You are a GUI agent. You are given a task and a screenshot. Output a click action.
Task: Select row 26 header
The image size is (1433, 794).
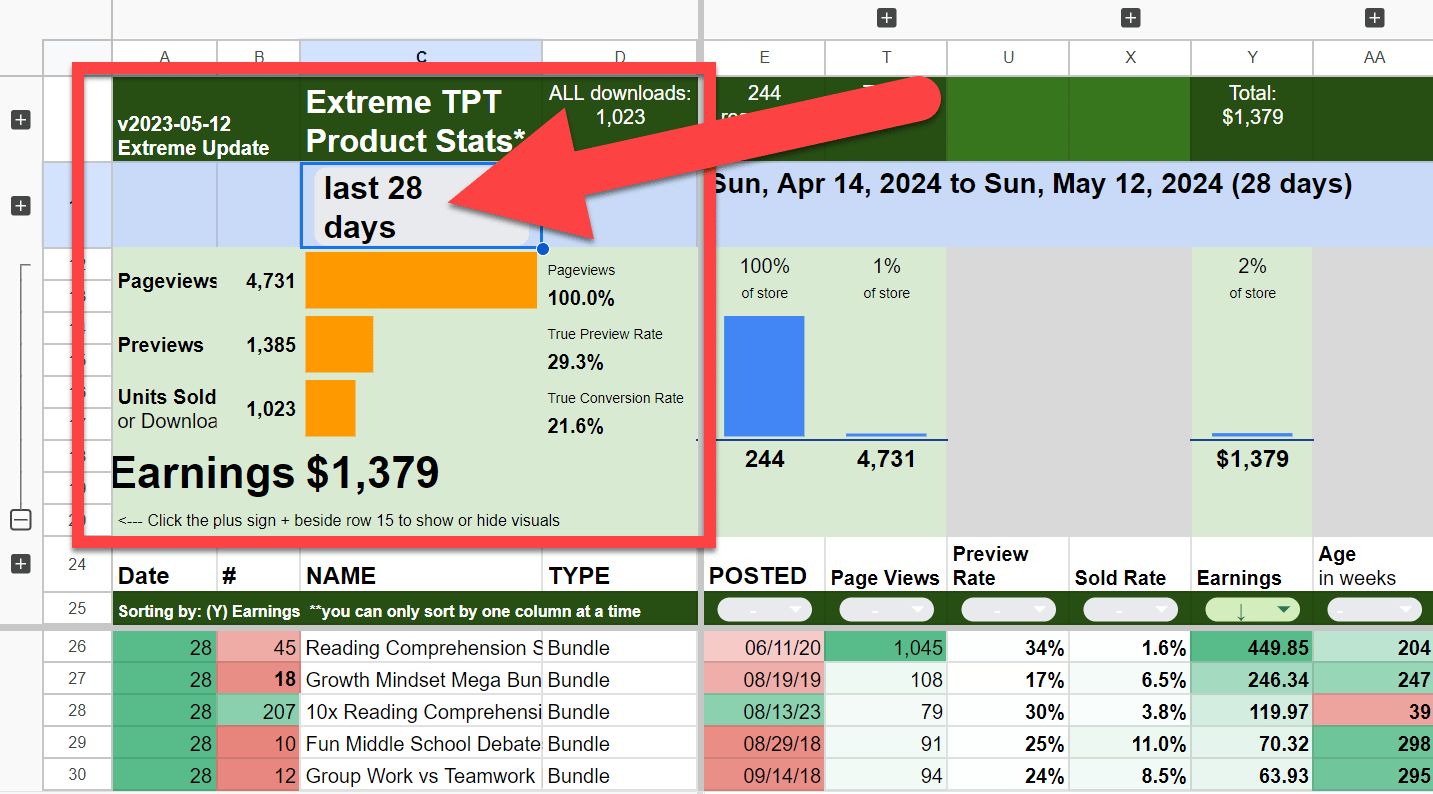(x=77, y=647)
